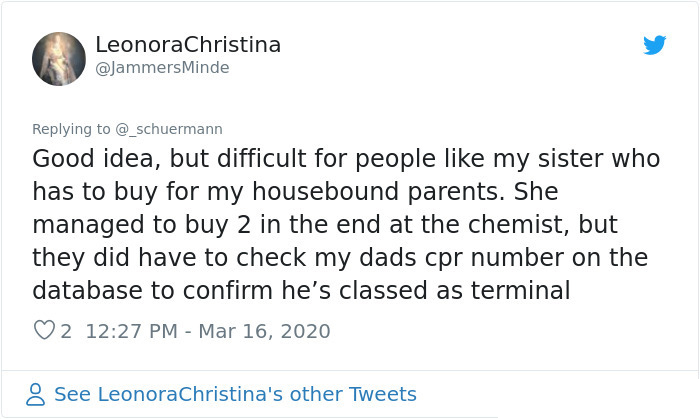Click the Twitter bird logo

click(655, 45)
